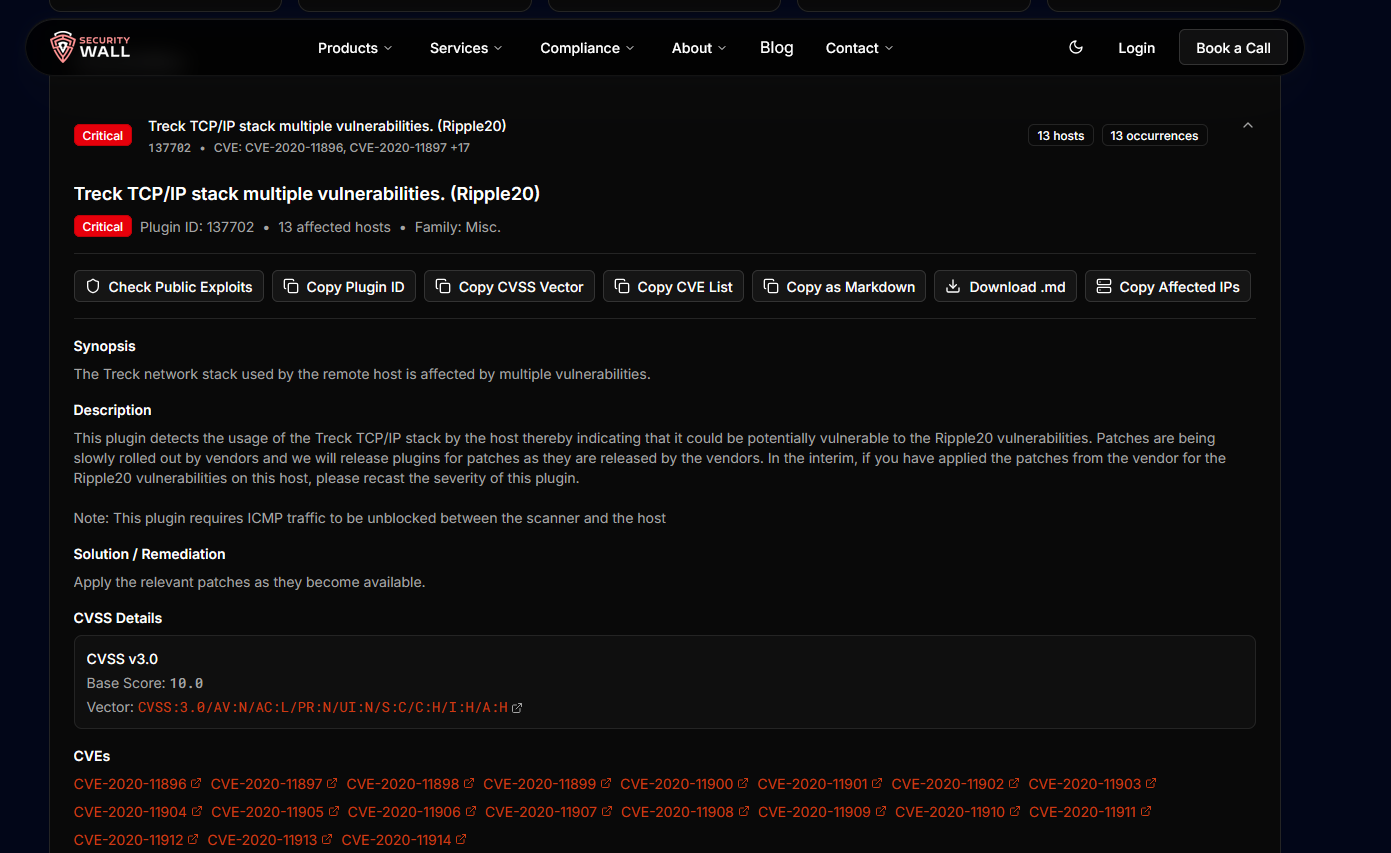The width and height of the screenshot is (1391, 853).
Task: Click the Security Wall shield logo
Action: (x=64, y=47)
